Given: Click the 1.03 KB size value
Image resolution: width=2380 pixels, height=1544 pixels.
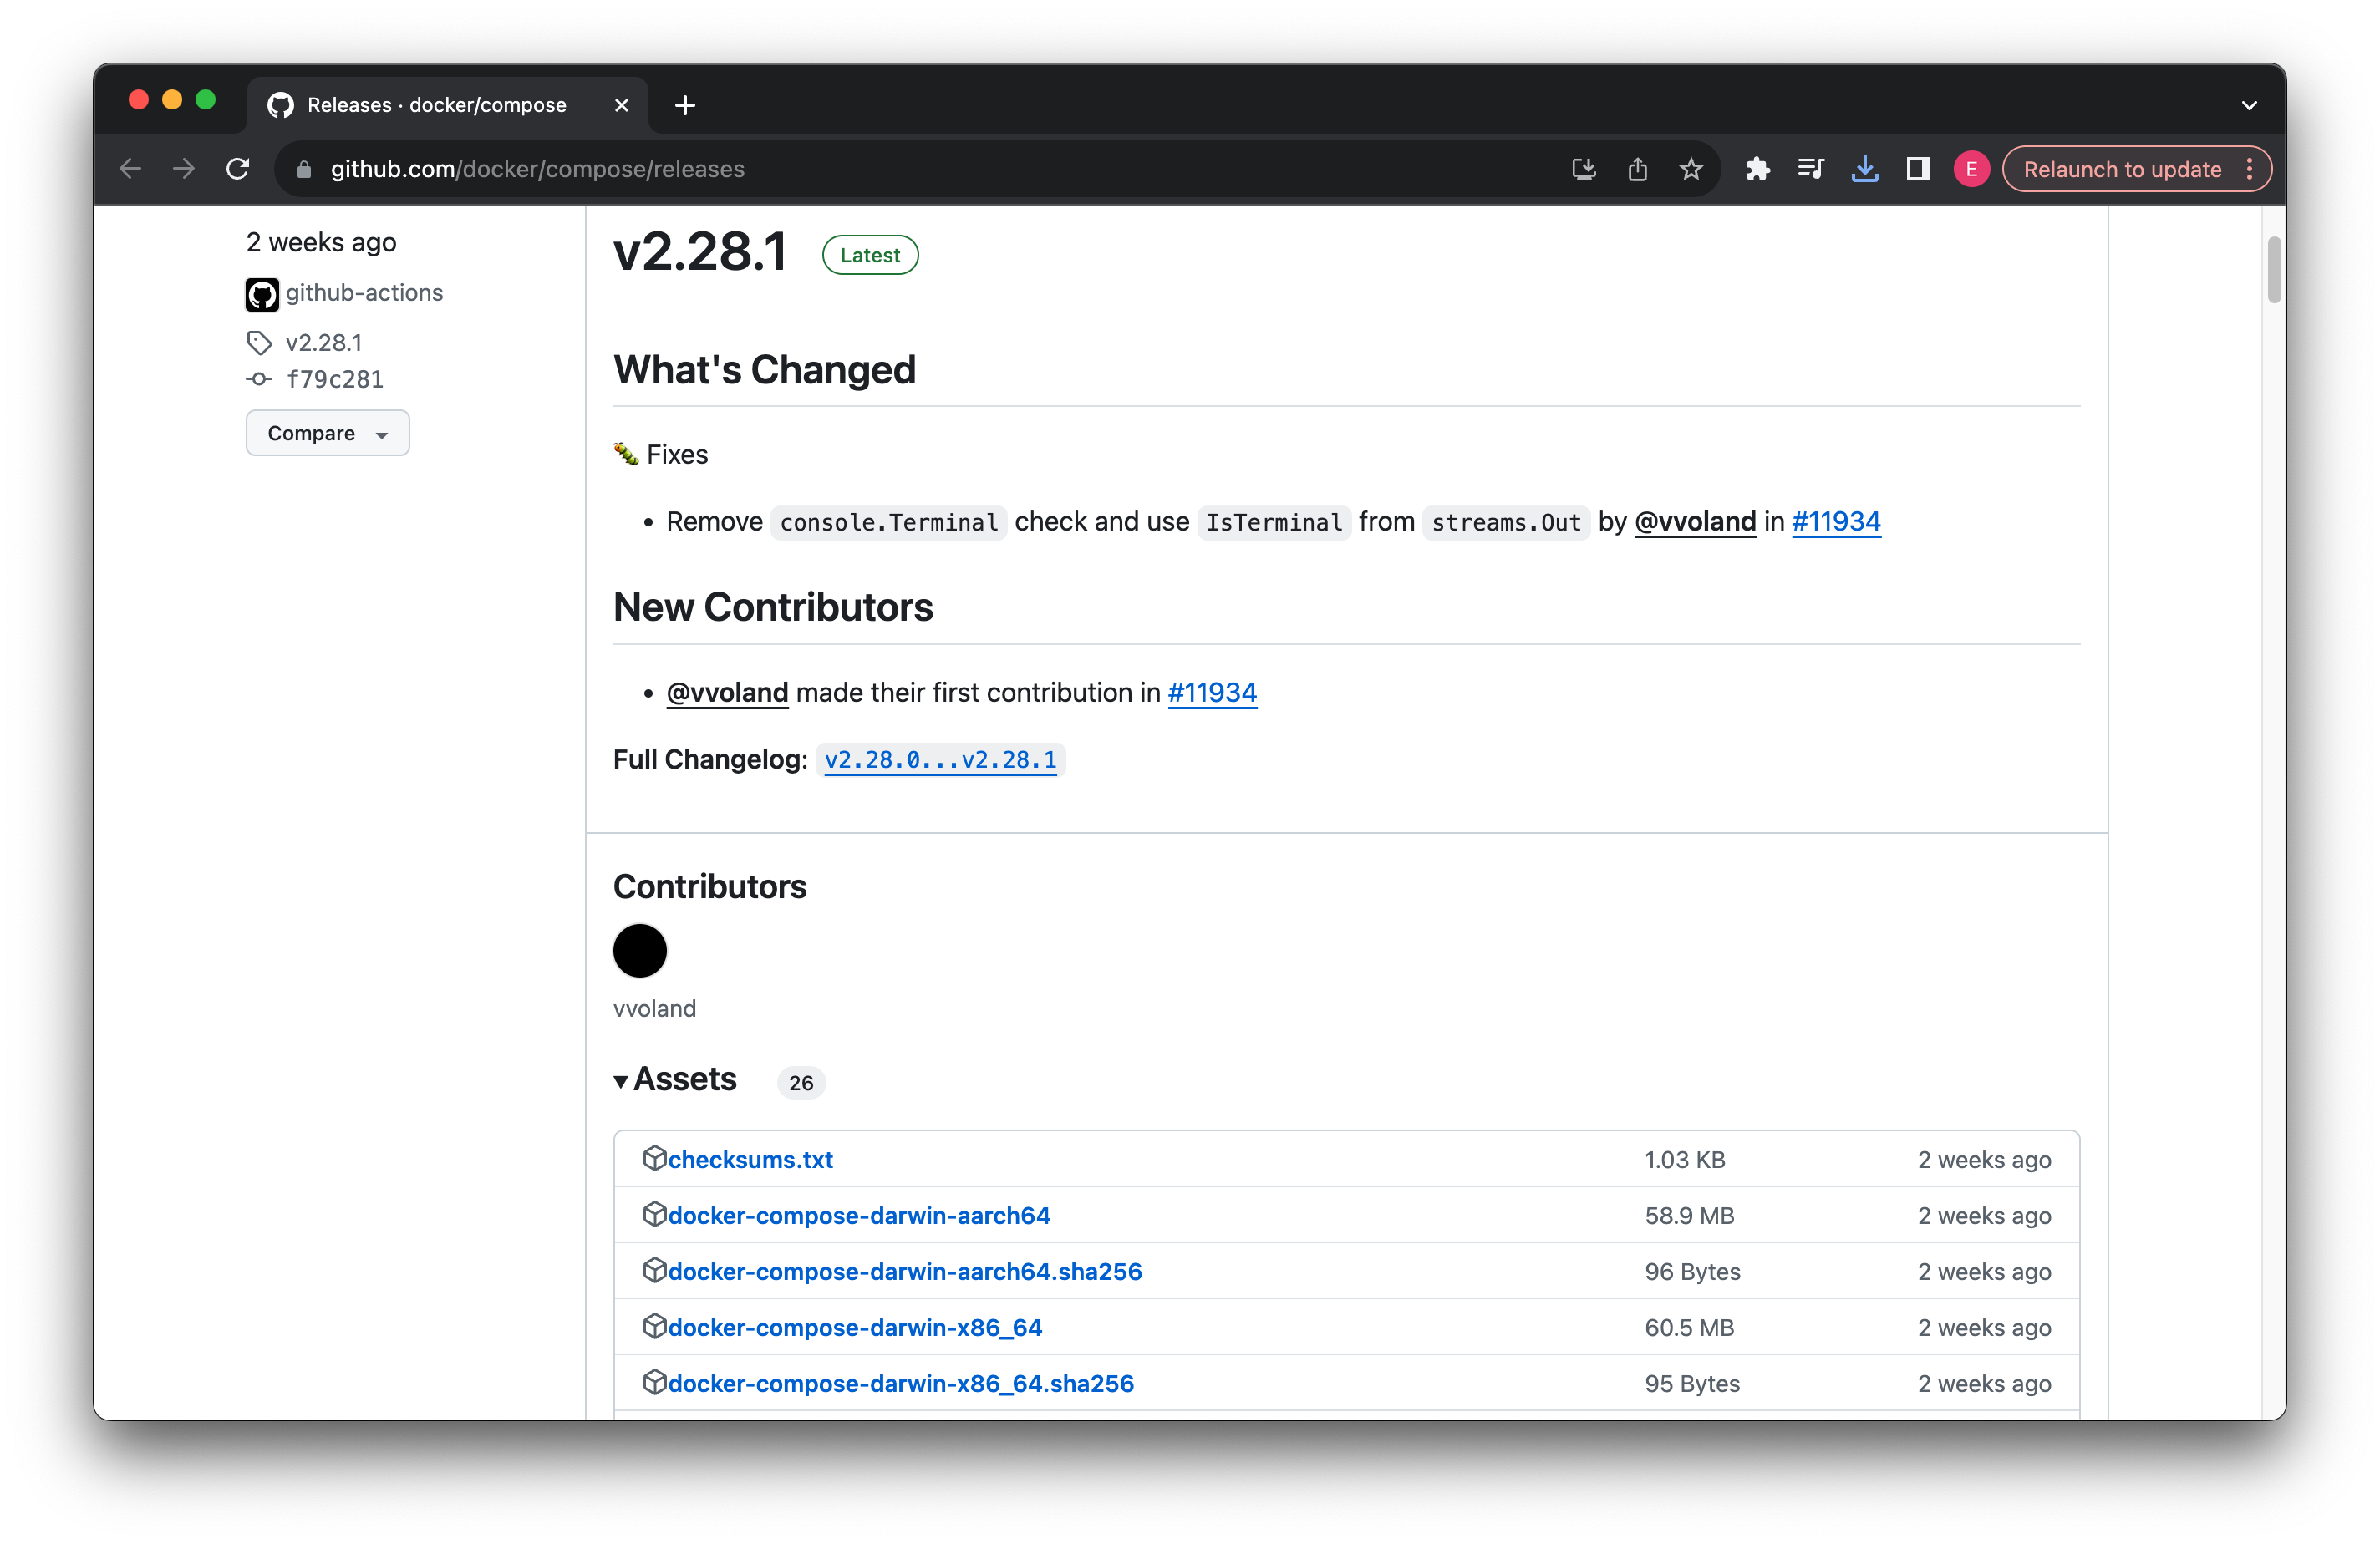Looking at the screenshot, I should pyautogui.click(x=1685, y=1159).
